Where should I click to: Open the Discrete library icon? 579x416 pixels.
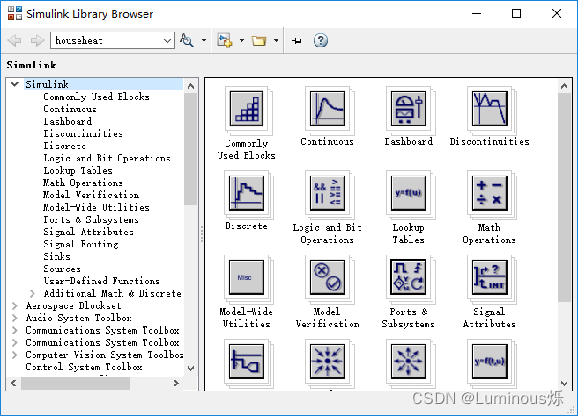coord(246,193)
